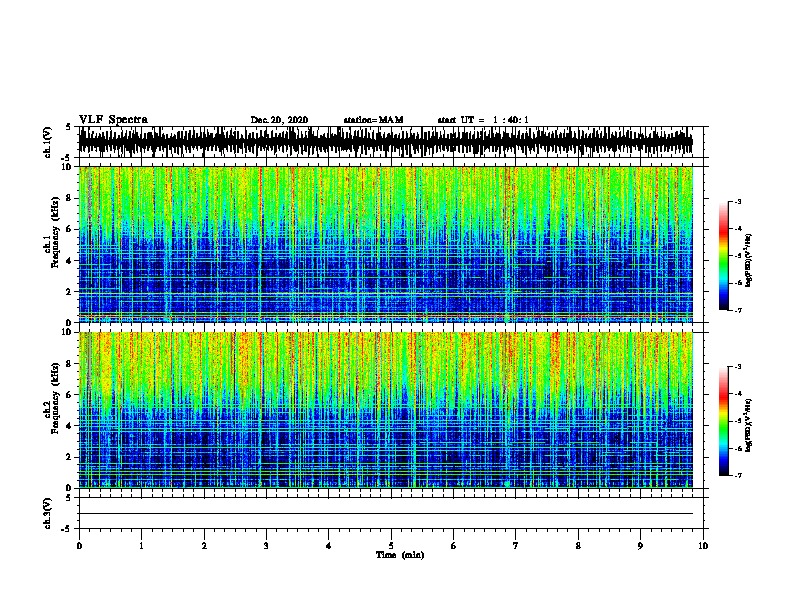Viewport: 792px width, 612px height.
Task: Click inside the ch.2 spectrogram panel
Action: pos(385,410)
